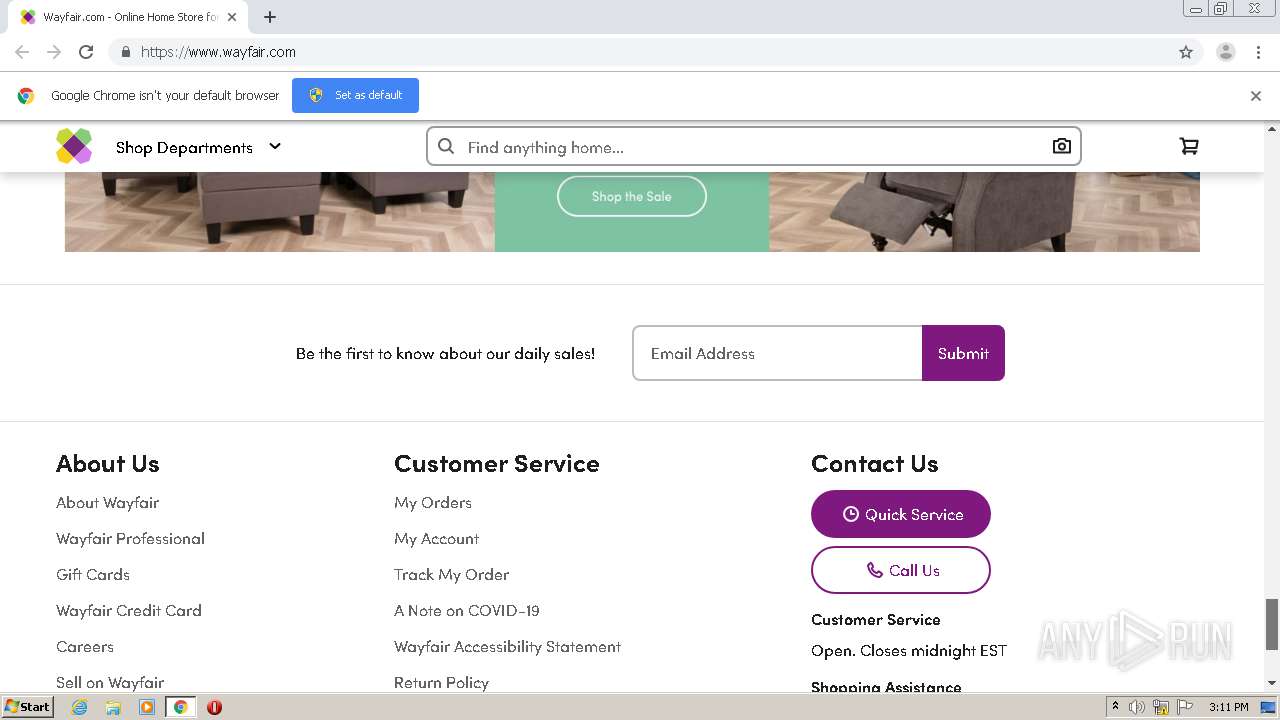Click the network tray icon
The height and width of the screenshot is (720, 1280).
pos(1161,707)
